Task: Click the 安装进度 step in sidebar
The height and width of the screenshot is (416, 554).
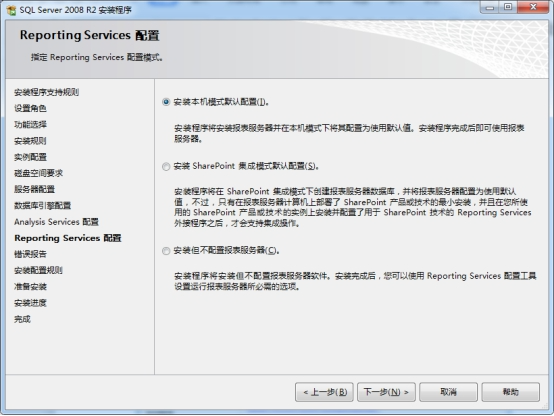Action: pyautogui.click(x=30, y=303)
